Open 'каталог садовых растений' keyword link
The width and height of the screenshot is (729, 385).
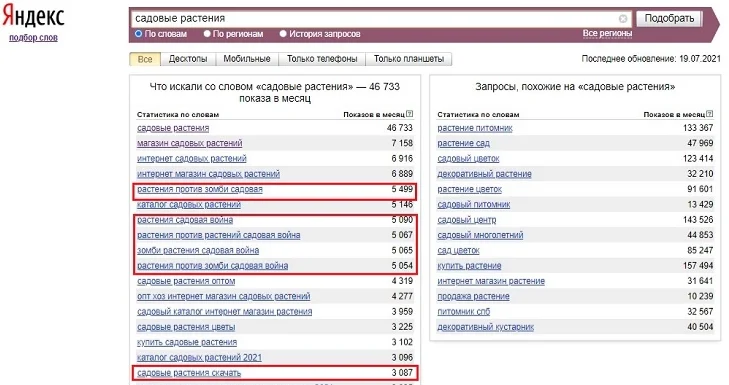(x=189, y=205)
